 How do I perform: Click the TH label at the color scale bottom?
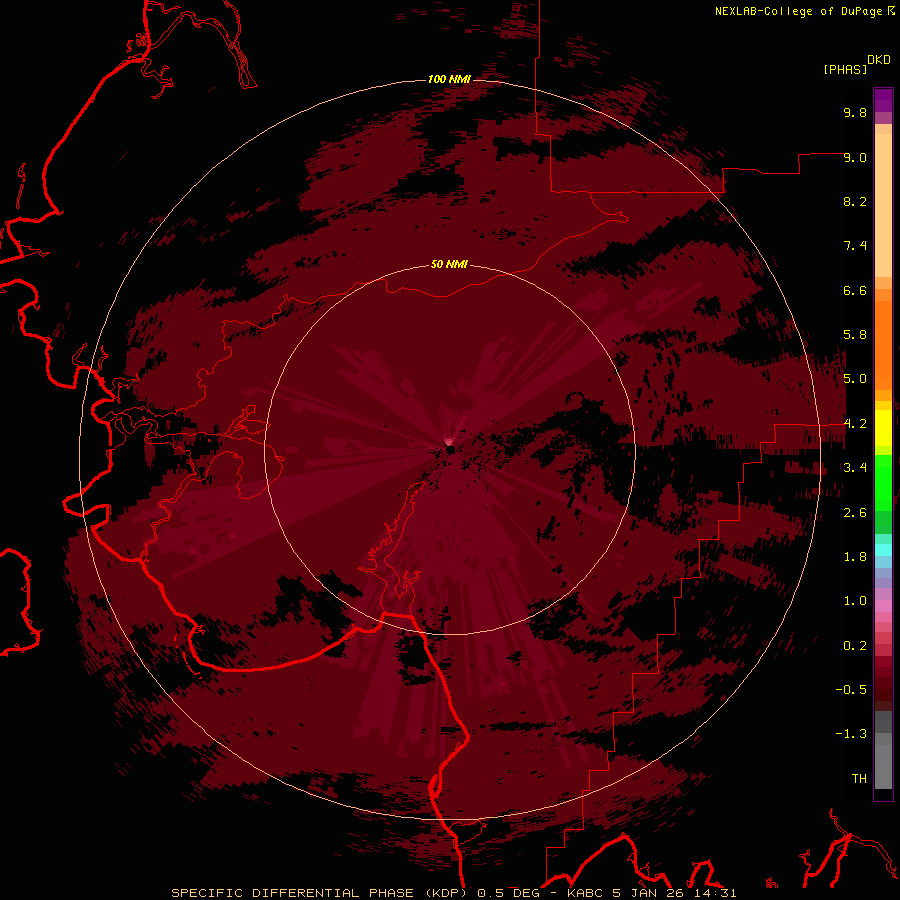859,779
